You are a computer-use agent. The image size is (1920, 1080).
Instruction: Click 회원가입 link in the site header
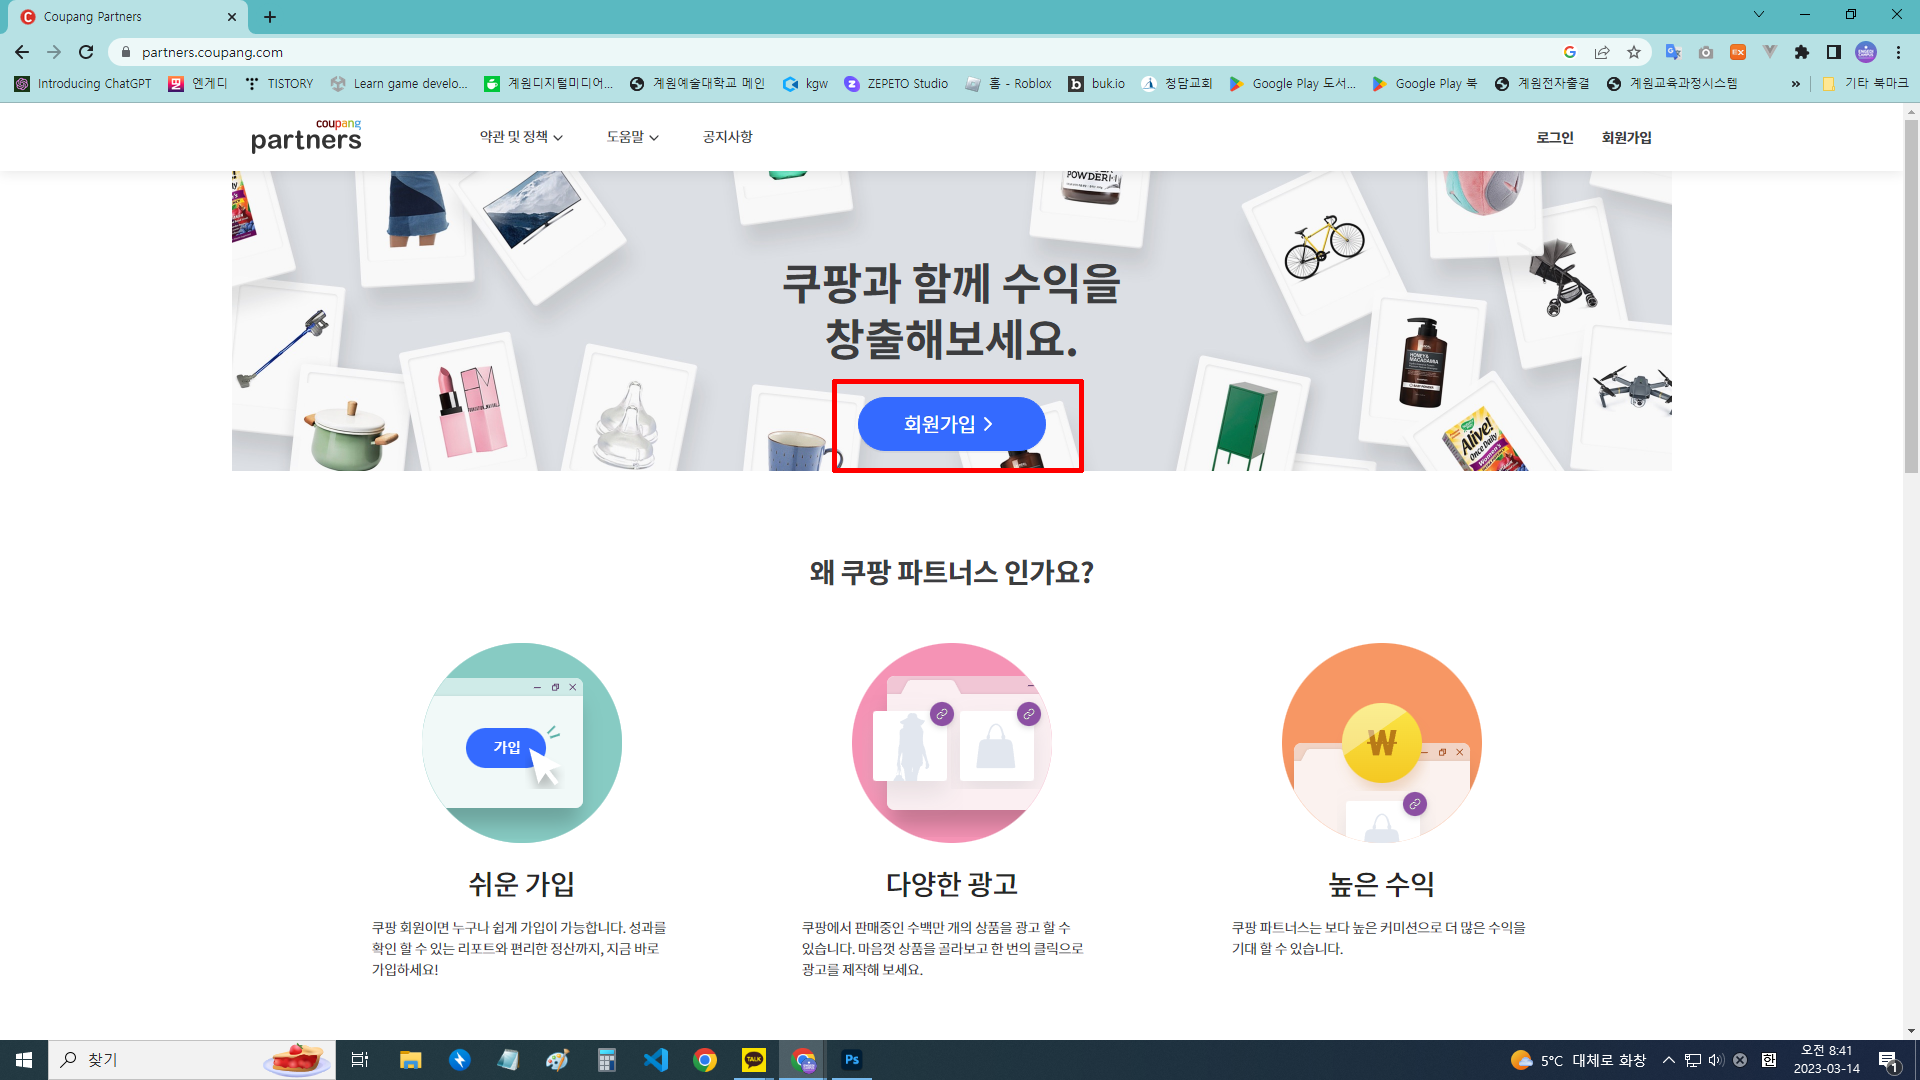[1626, 138]
